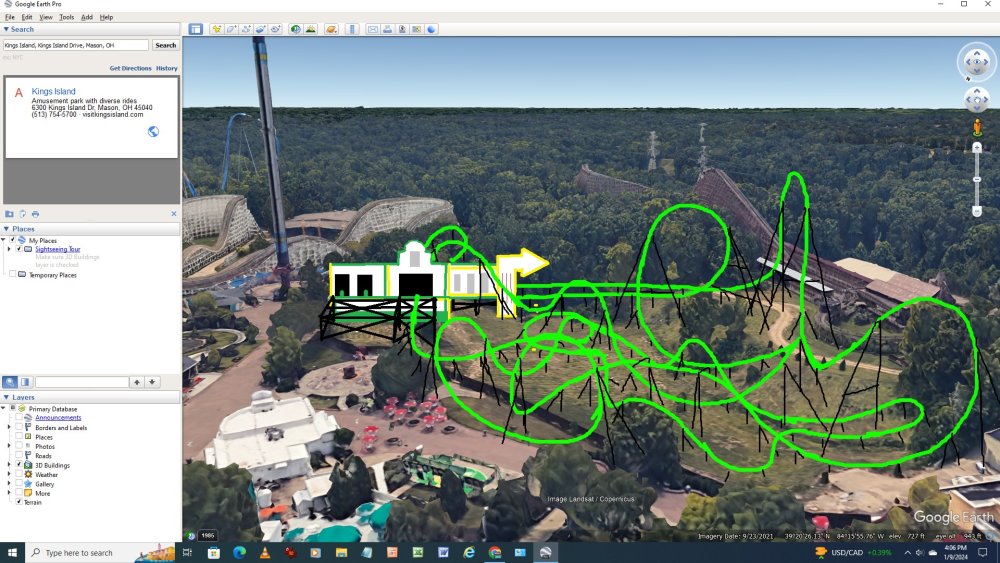Click the Email toolbar icon
This screenshot has width=1000, height=563.
(x=372, y=29)
